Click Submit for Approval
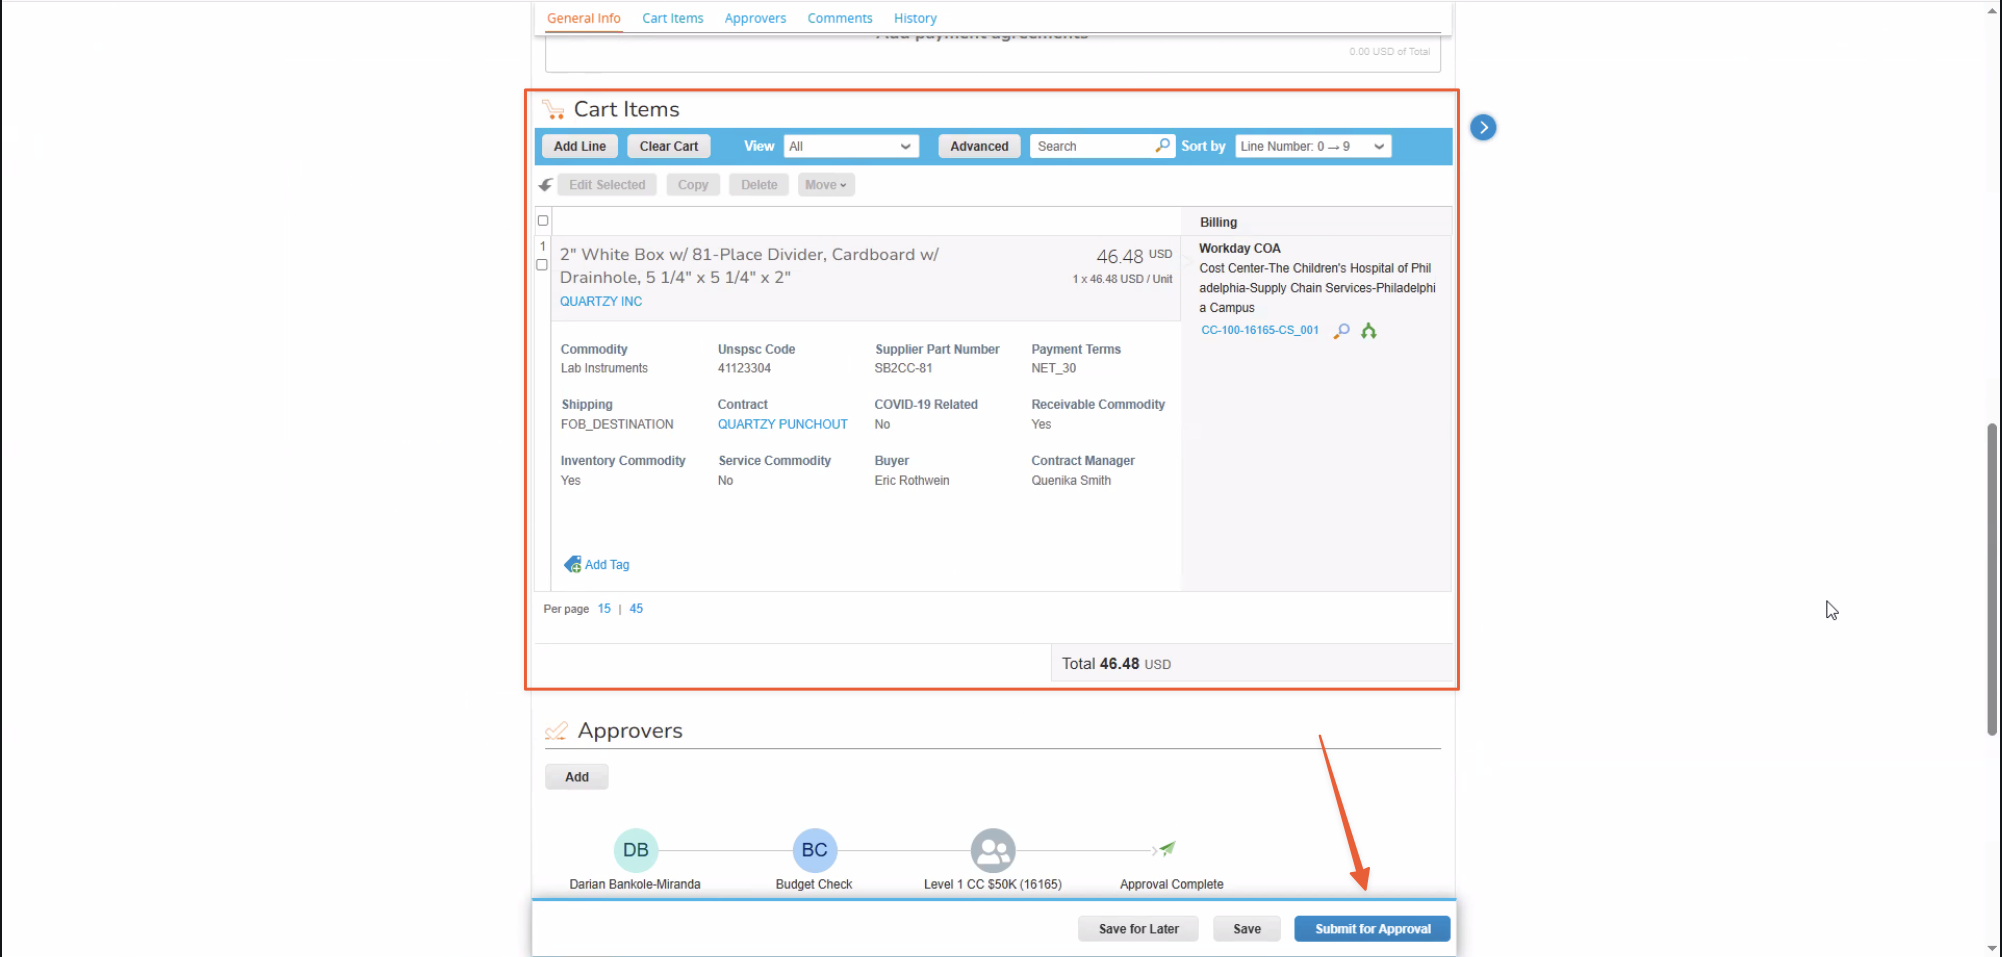 (1372, 929)
